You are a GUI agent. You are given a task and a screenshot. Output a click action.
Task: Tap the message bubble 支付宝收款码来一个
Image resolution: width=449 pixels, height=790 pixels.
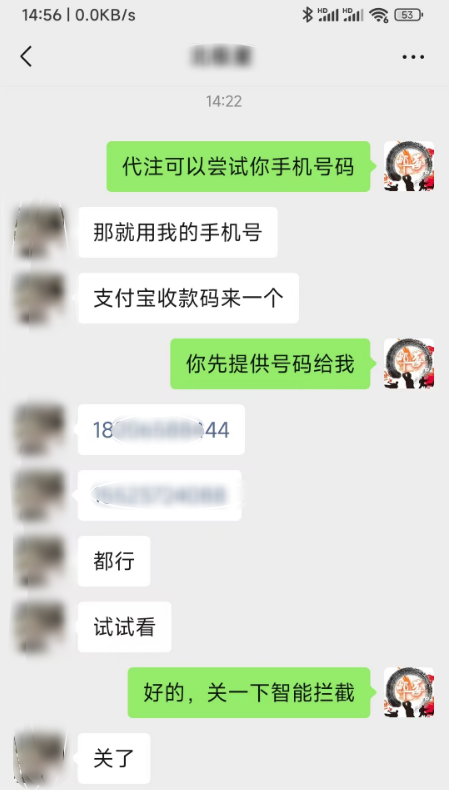(x=188, y=298)
